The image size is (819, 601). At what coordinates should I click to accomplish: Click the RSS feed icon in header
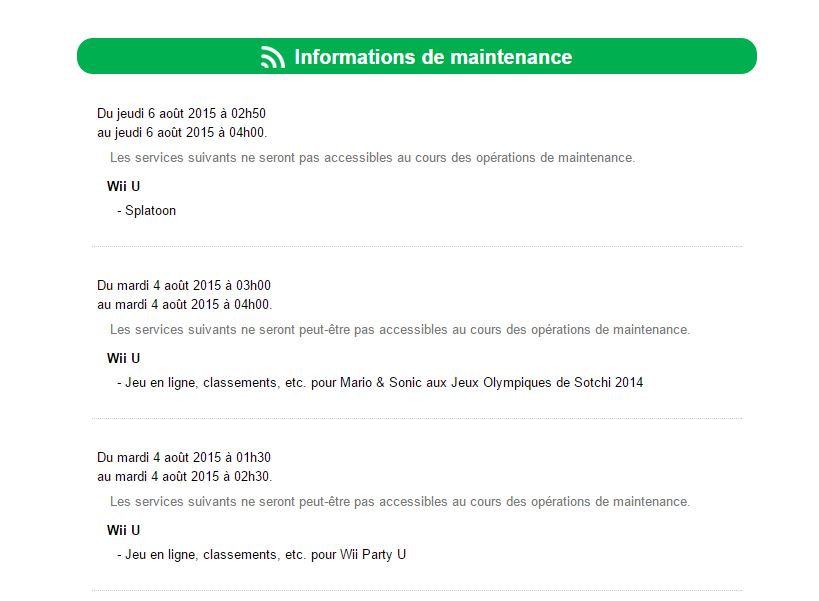coord(273,57)
